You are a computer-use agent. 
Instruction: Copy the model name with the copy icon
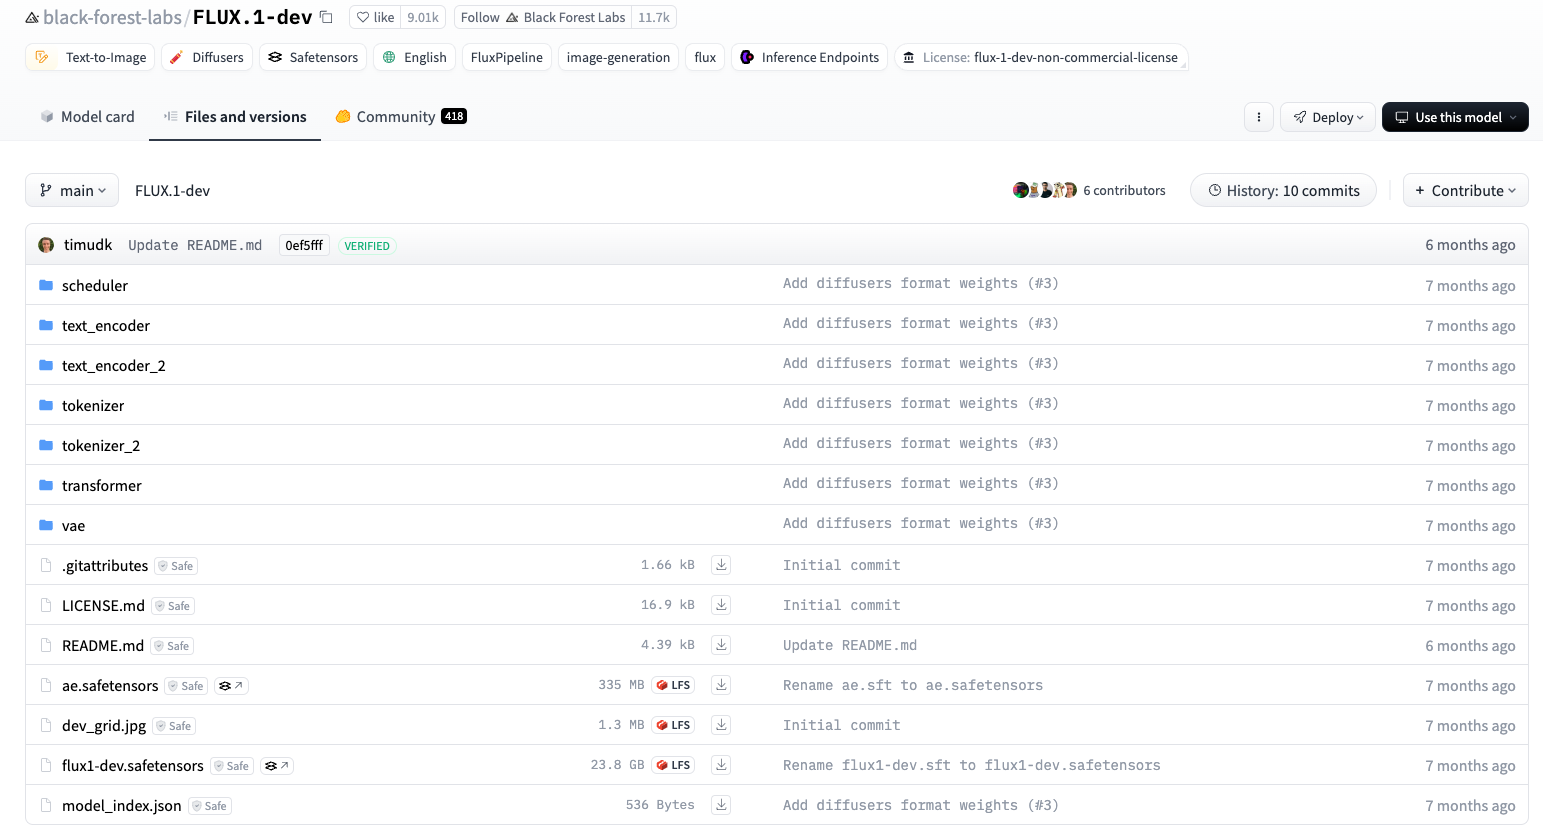point(326,17)
